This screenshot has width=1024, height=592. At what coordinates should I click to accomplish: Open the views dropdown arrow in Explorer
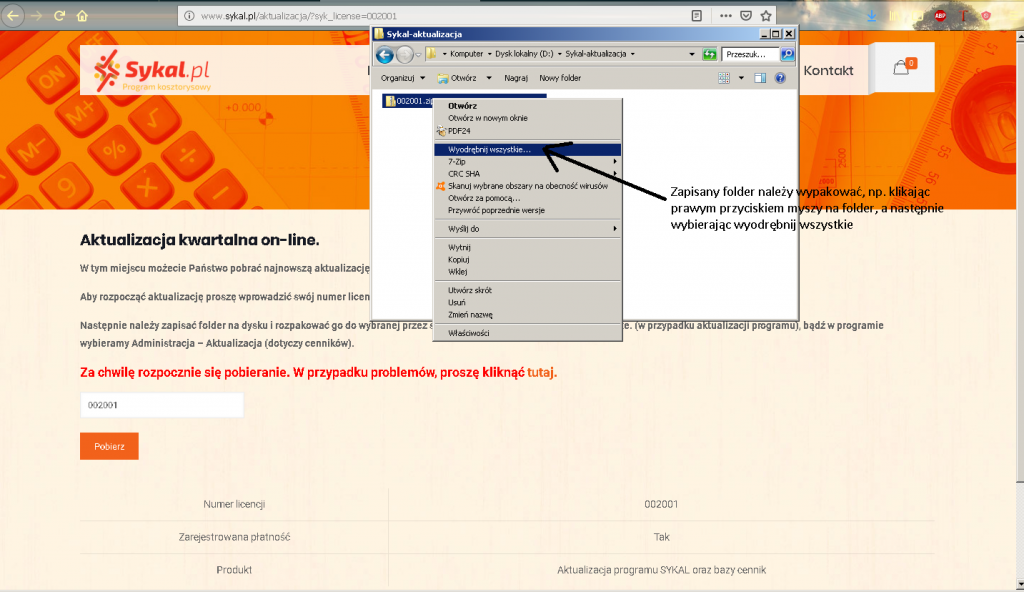(742, 78)
